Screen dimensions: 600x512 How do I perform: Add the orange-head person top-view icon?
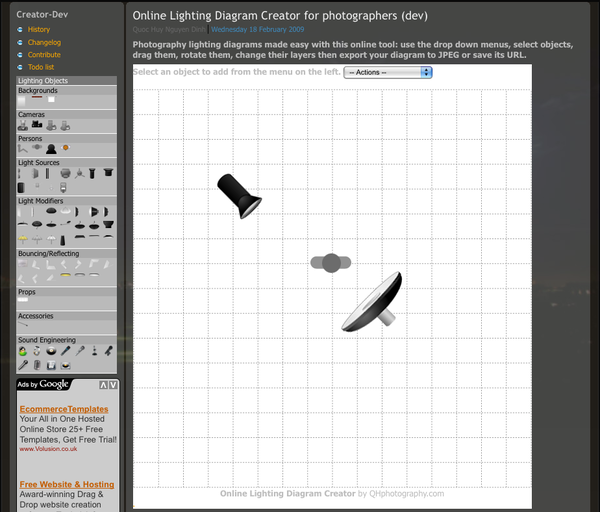[66, 147]
